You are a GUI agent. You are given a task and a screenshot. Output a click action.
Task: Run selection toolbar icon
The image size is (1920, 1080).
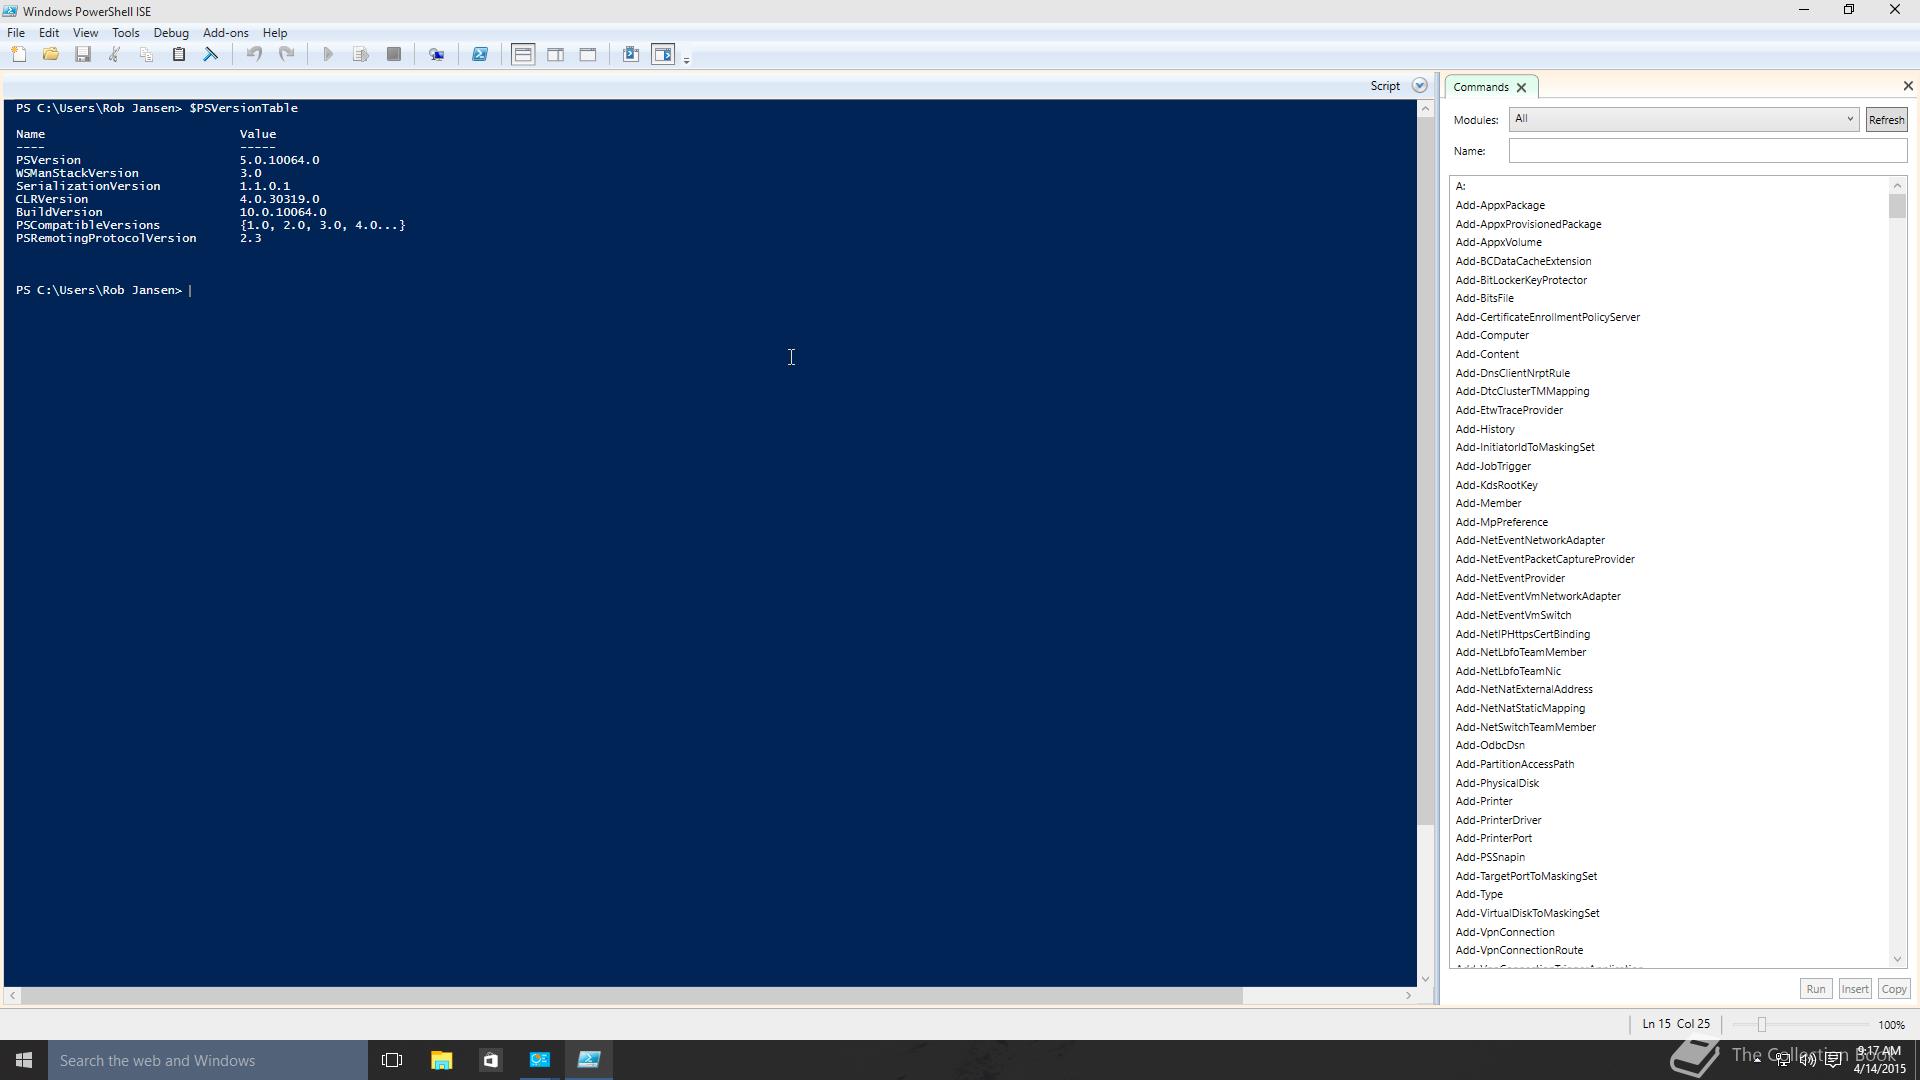[361, 55]
